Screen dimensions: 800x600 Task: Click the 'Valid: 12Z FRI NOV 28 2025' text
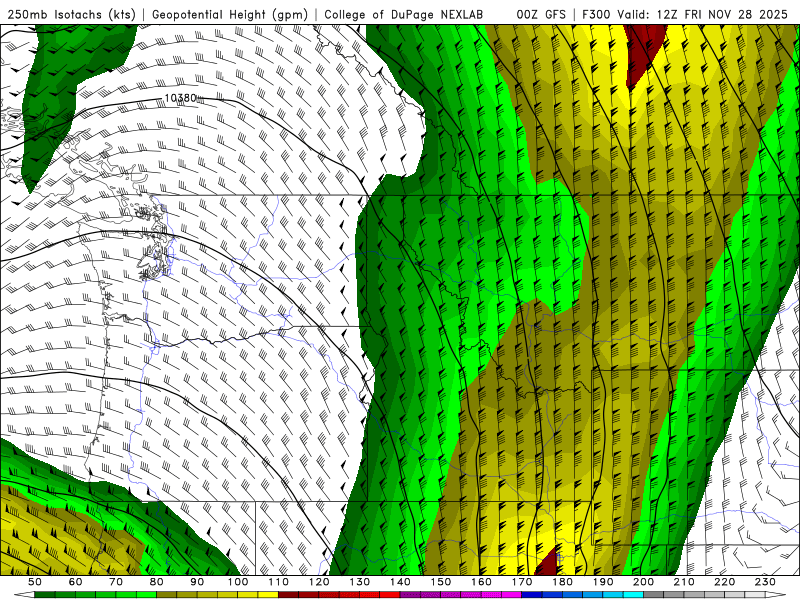[x=703, y=14]
